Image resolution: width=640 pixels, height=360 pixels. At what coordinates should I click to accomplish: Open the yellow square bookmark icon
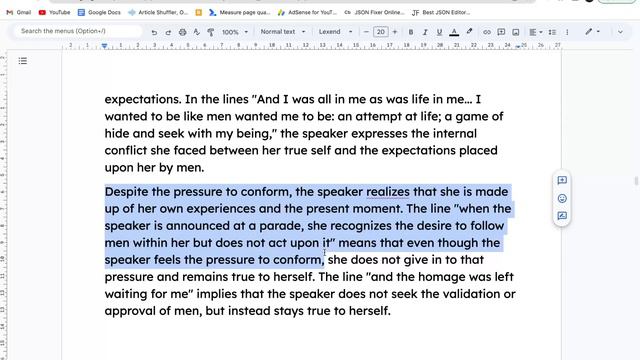tap(199, 13)
